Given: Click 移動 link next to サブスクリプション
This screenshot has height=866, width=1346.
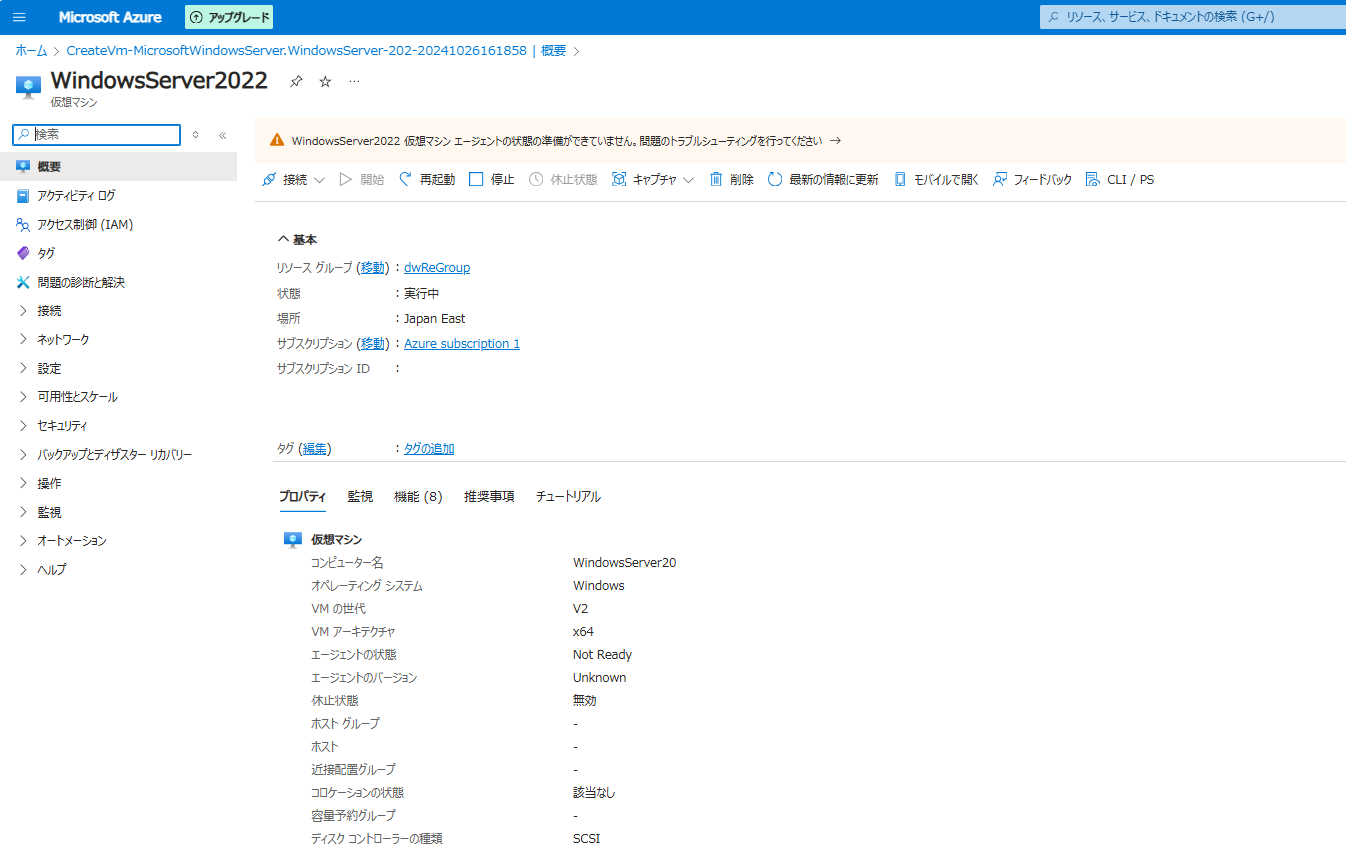Looking at the screenshot, I should click(x=373, y=344).
